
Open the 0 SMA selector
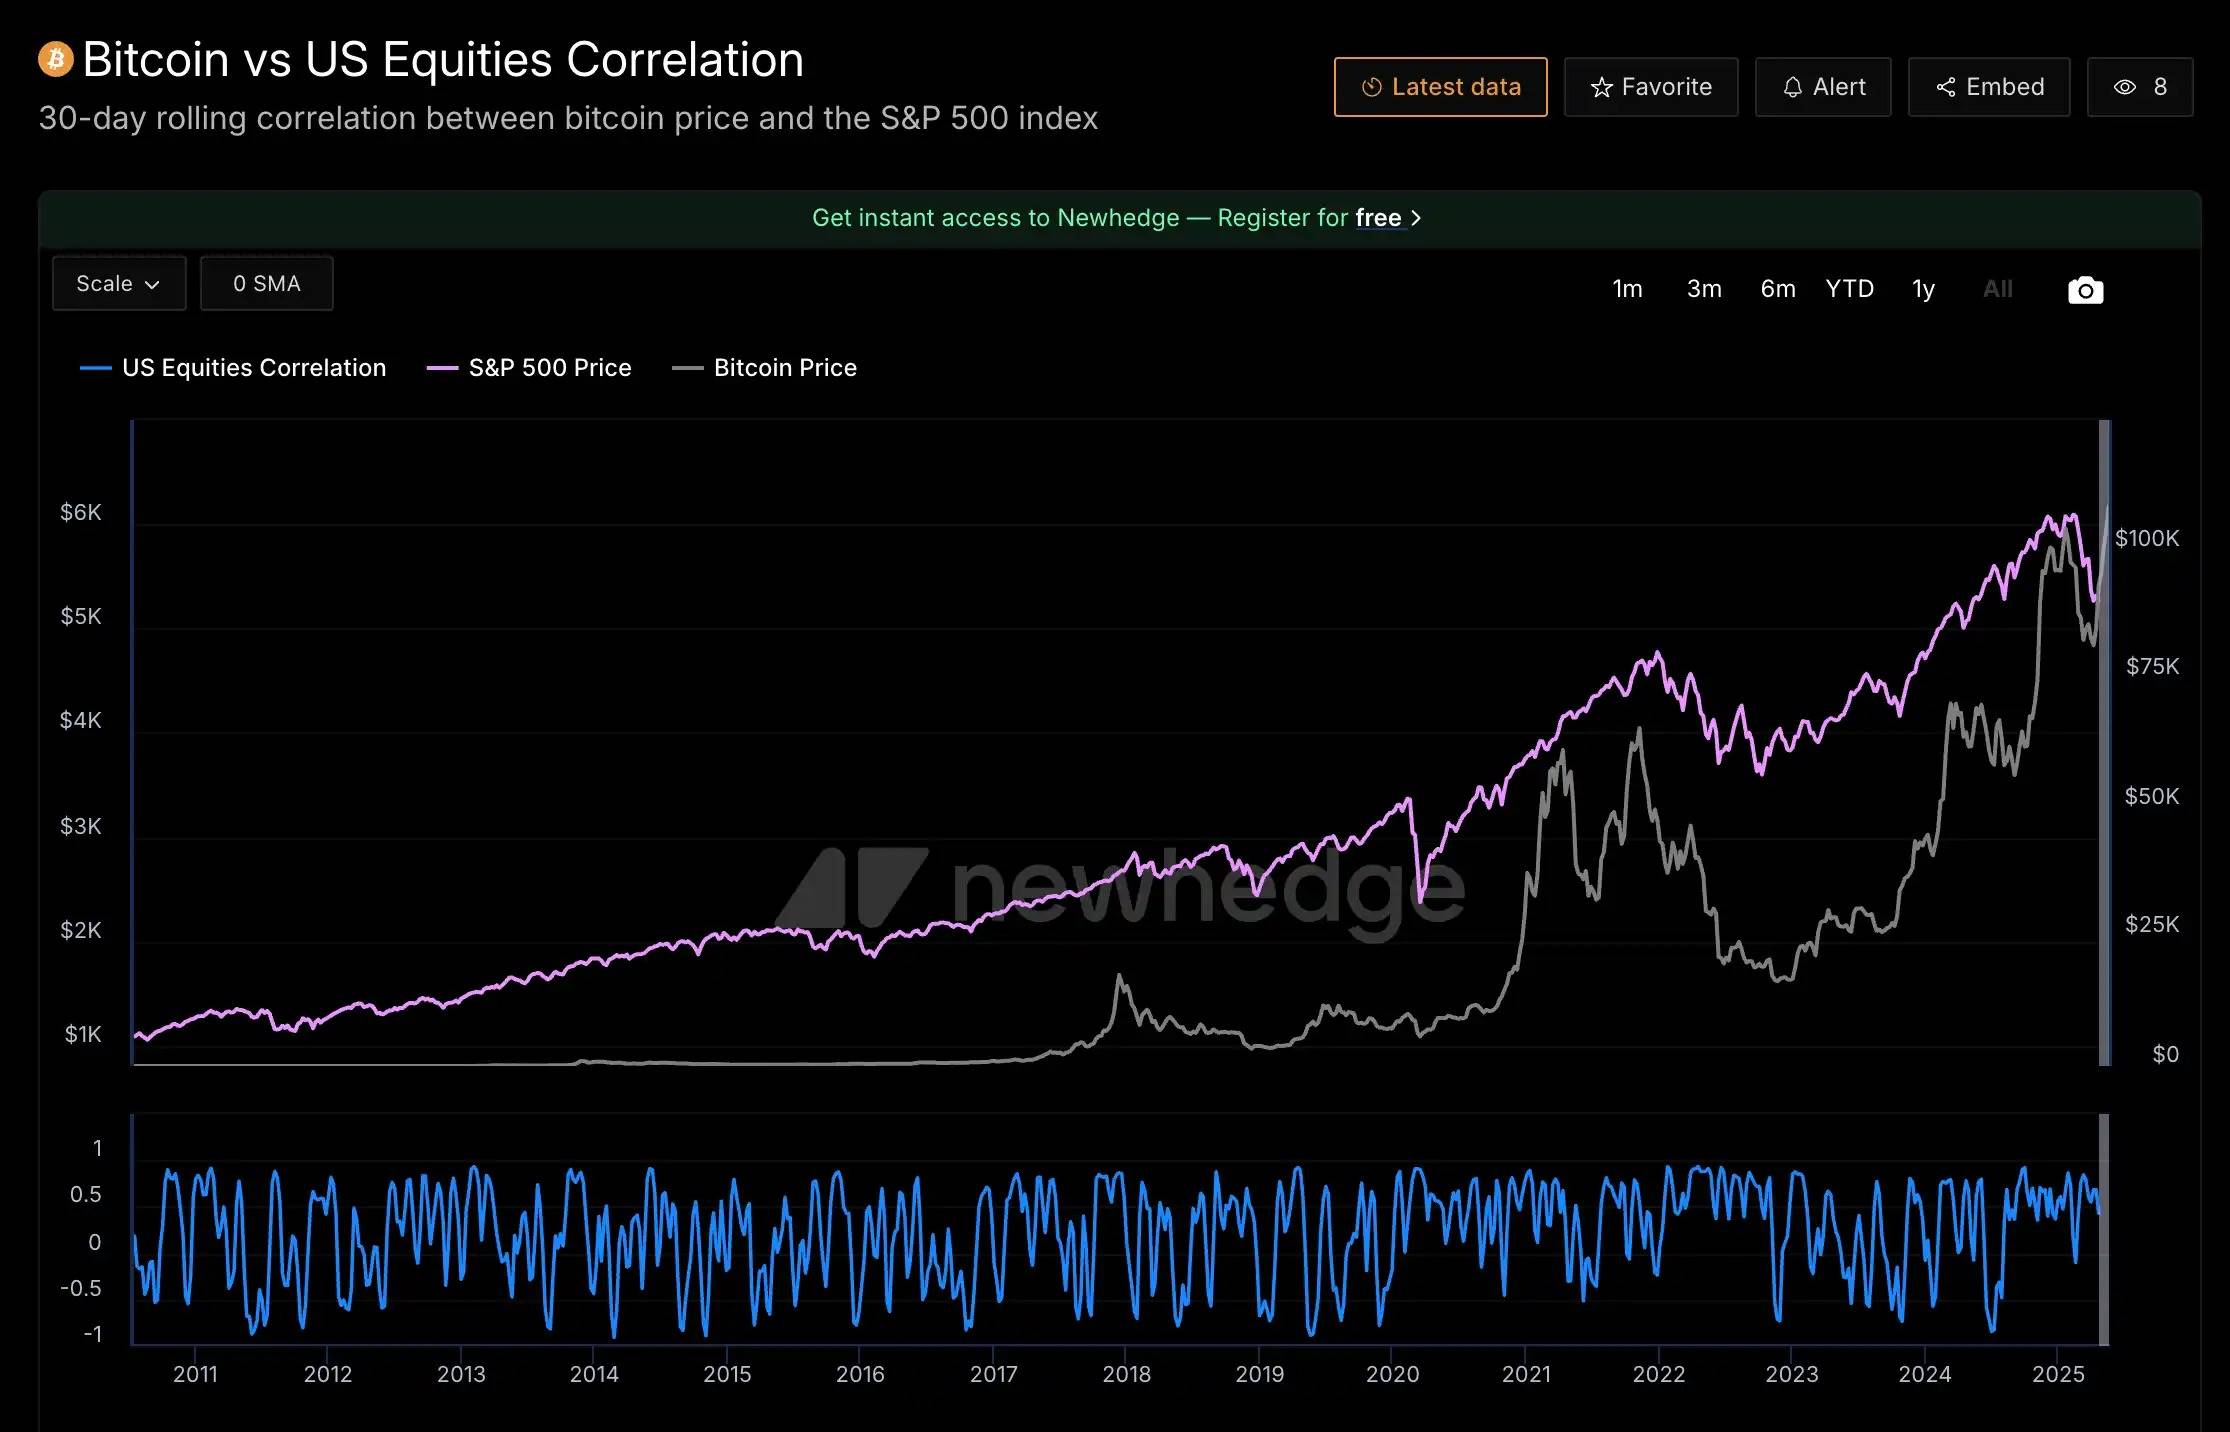[266, 284]
